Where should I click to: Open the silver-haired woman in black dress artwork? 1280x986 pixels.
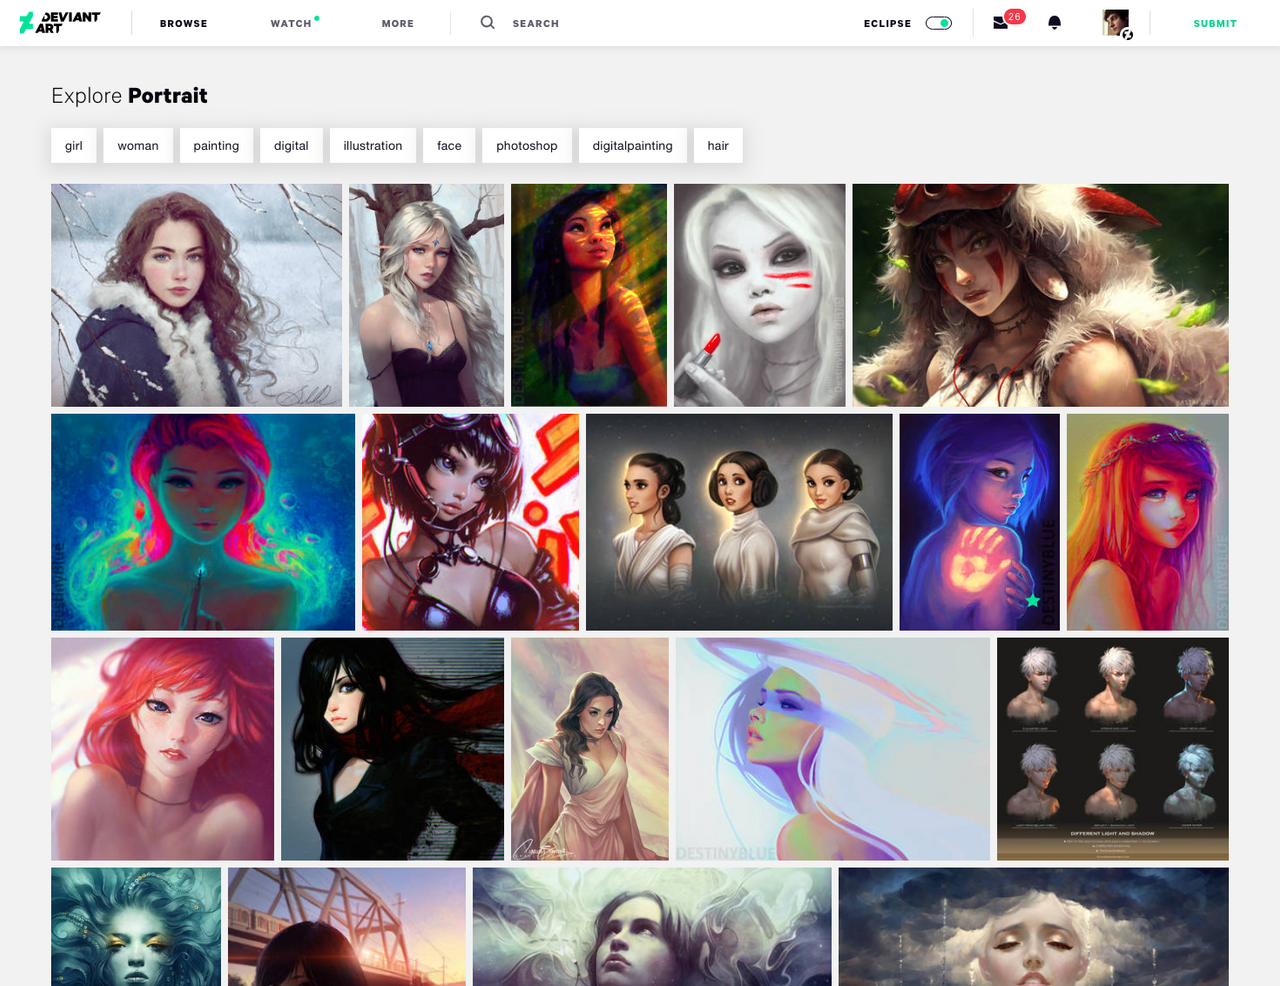pyautogui.click(x=426, y=295)
